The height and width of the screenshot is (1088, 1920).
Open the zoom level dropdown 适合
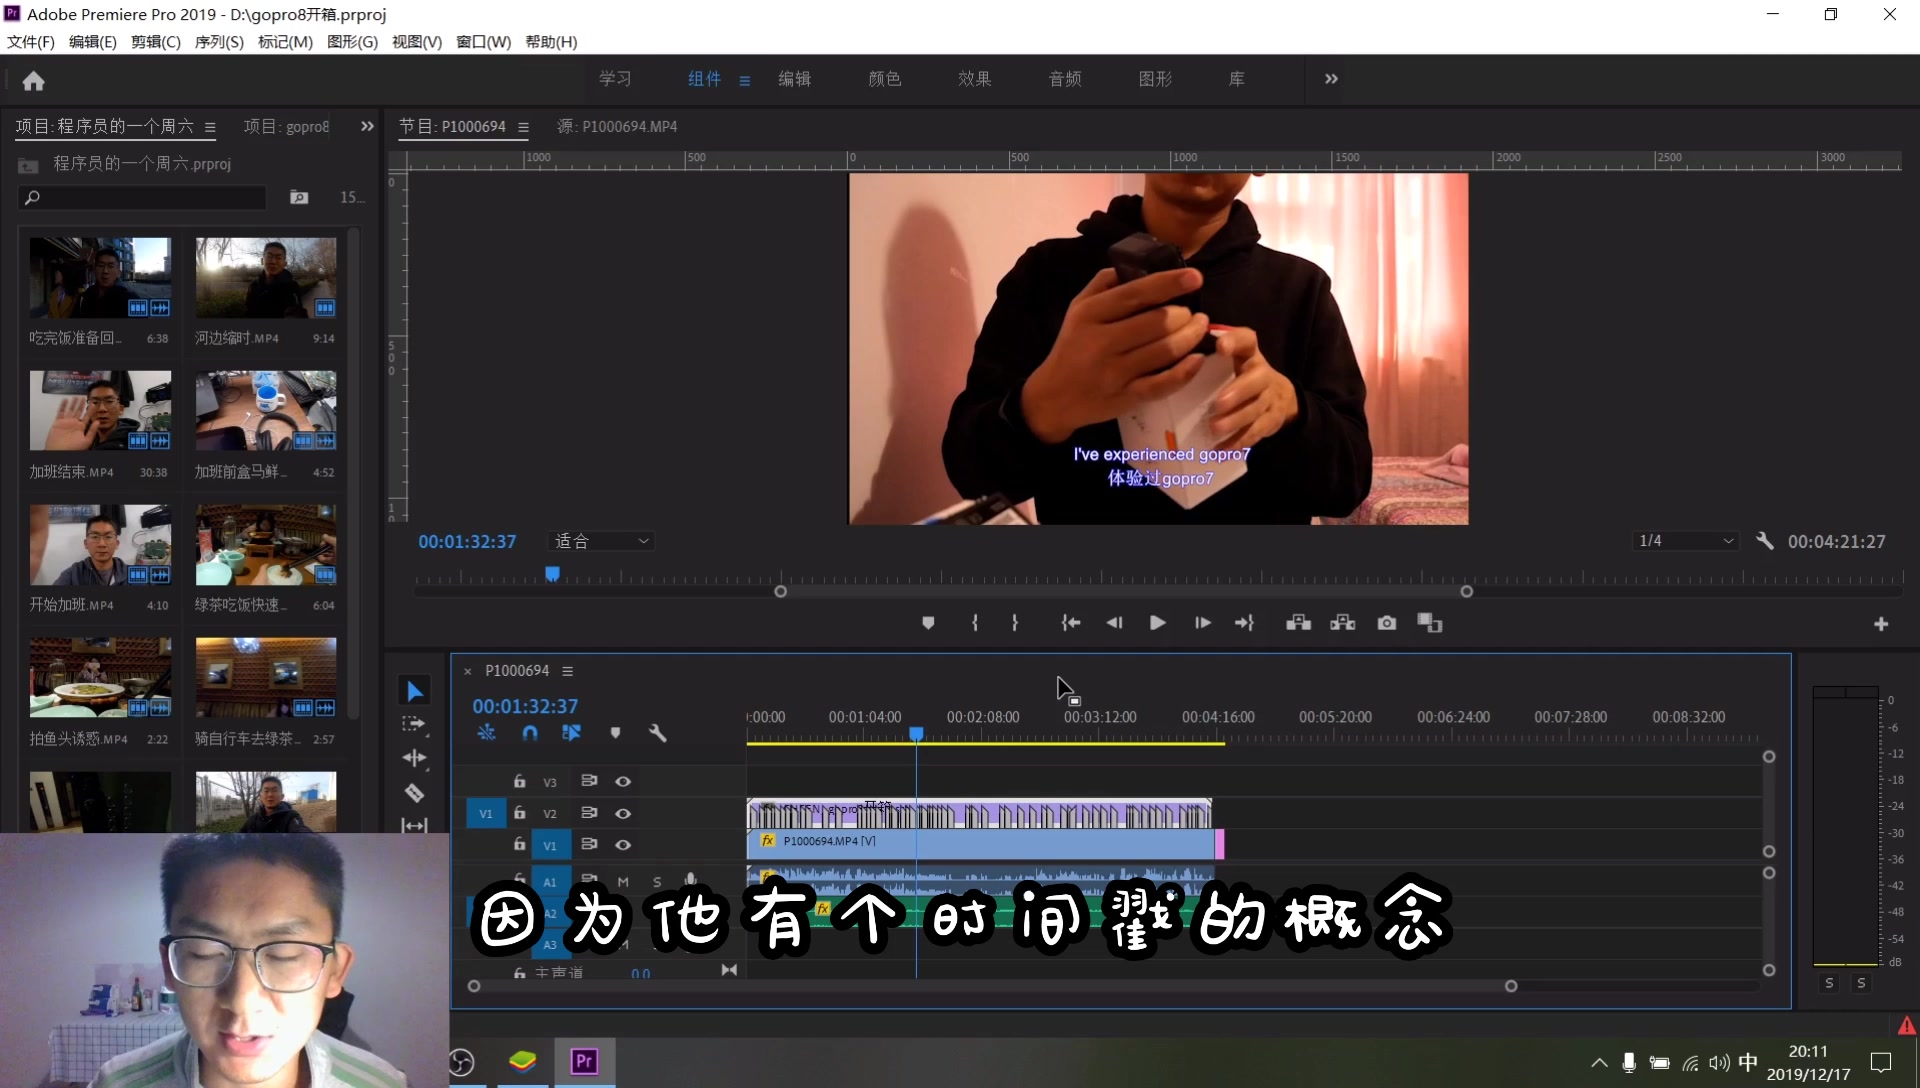tap(602, 541)
